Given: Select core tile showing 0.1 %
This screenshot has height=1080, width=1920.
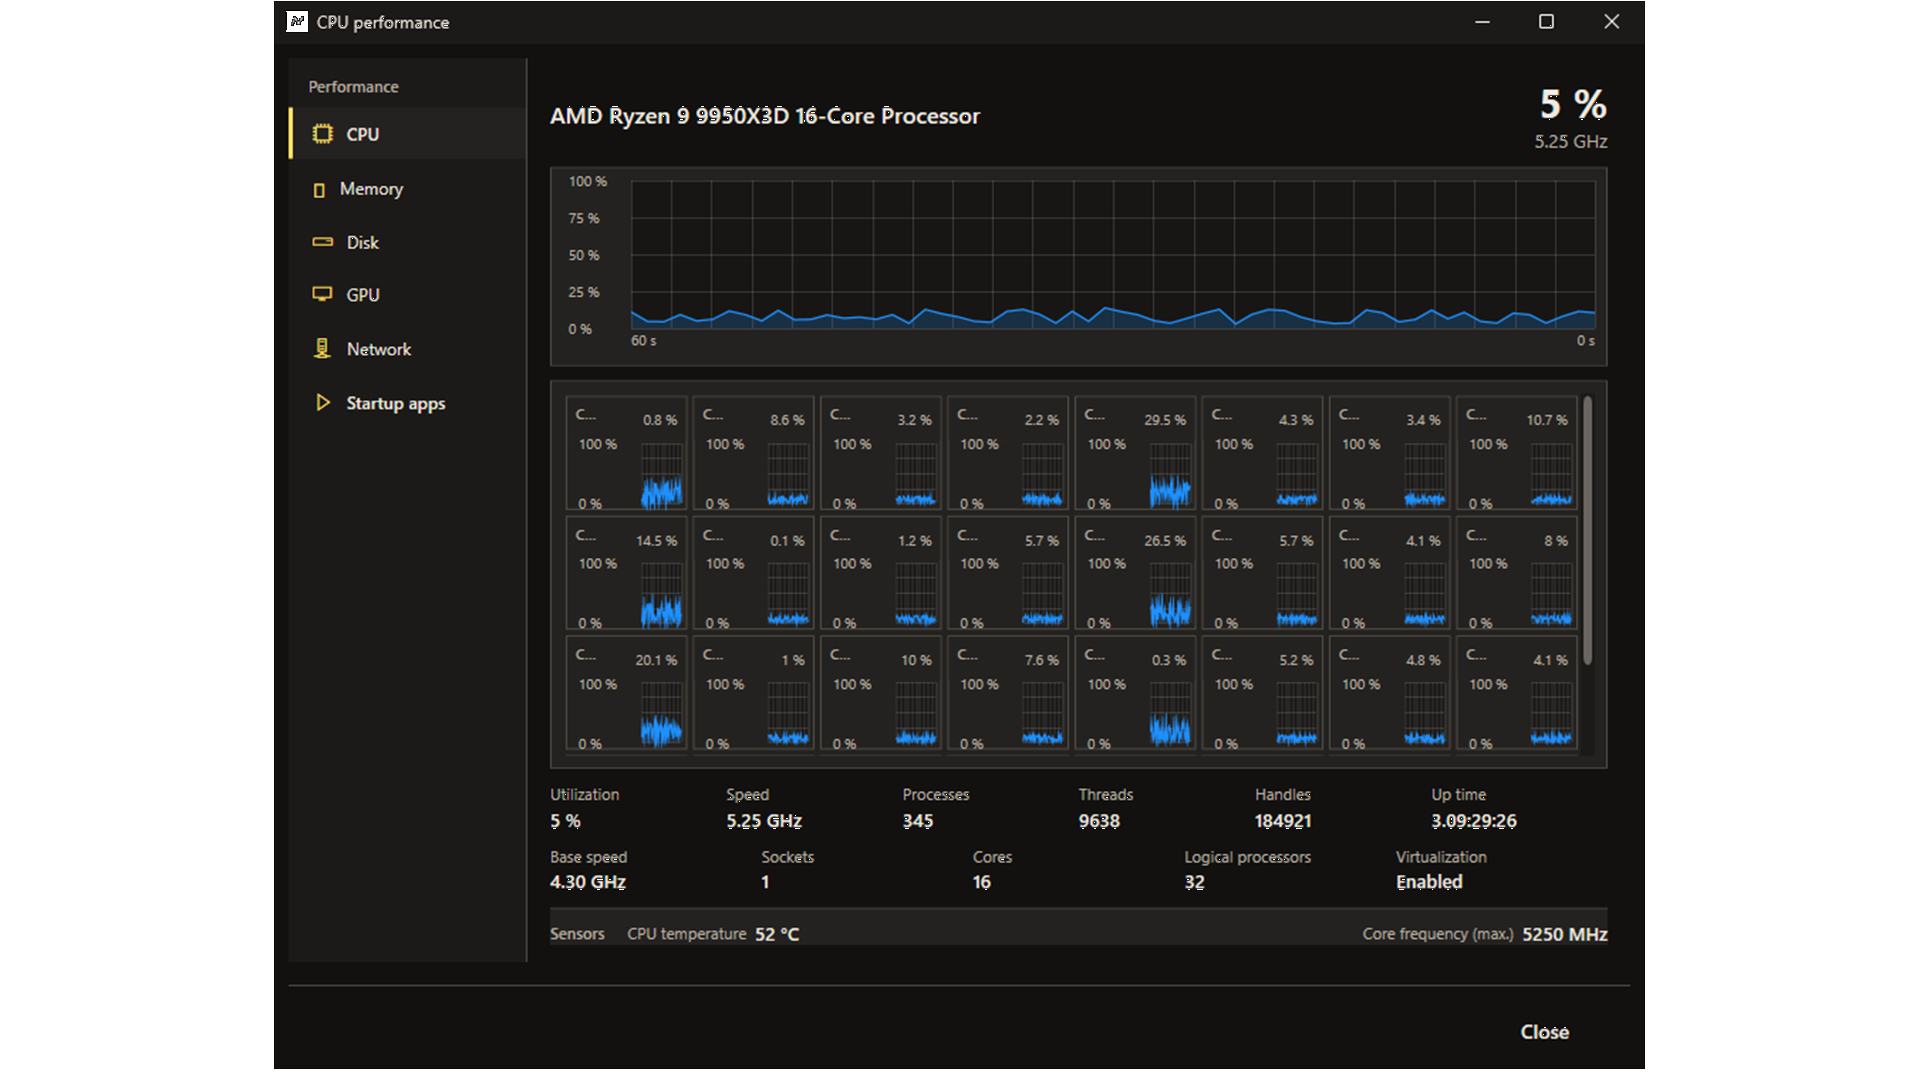Looking at the screenshot, I should tap(754, 574).
